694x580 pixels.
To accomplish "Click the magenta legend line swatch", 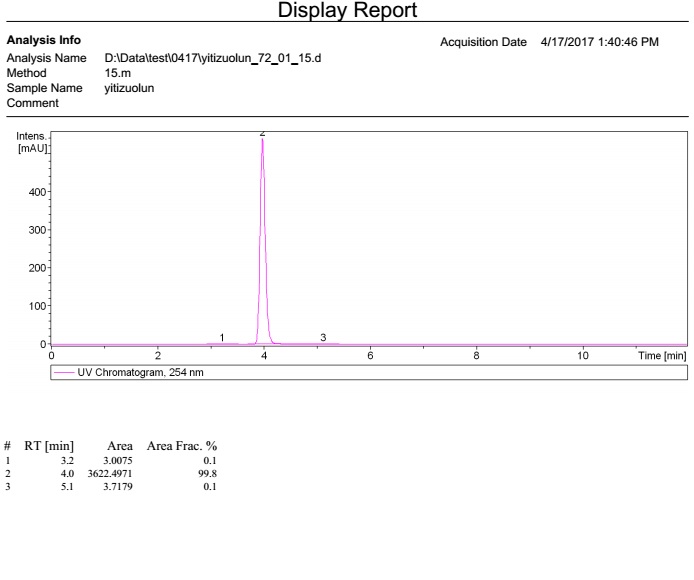I will coord(65,373).
